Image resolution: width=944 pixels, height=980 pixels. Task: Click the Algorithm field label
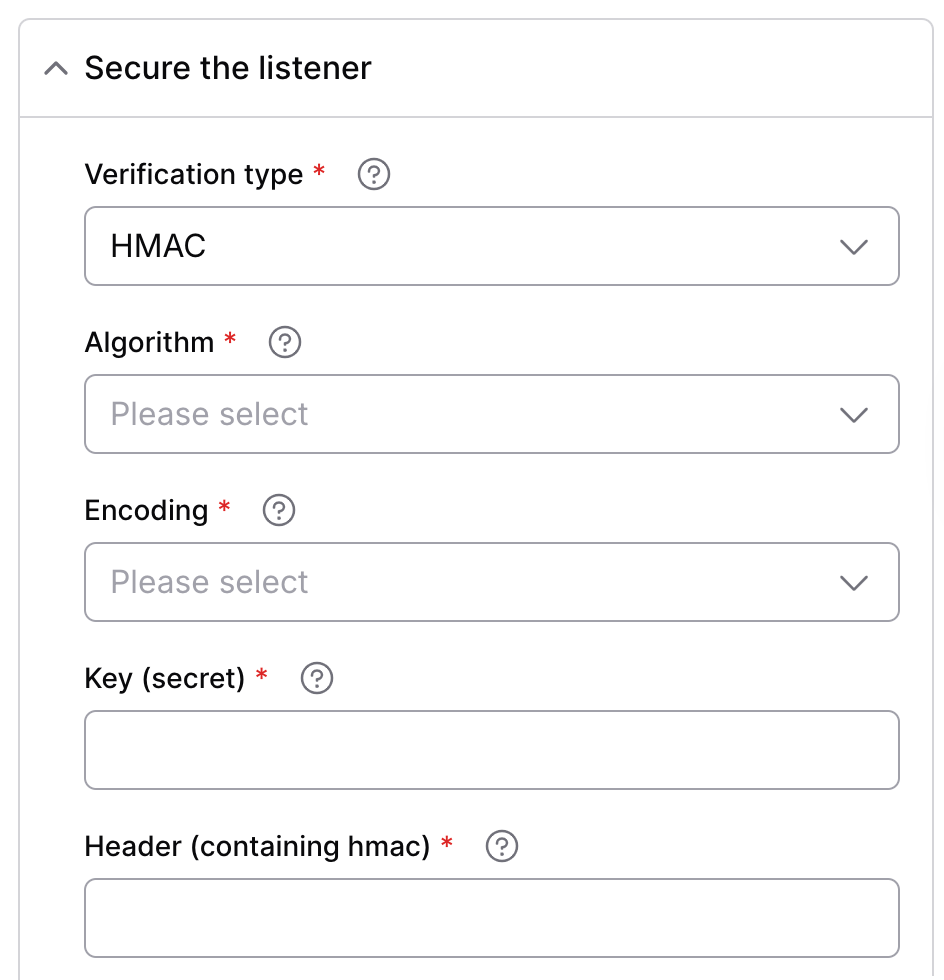point(149,342)
